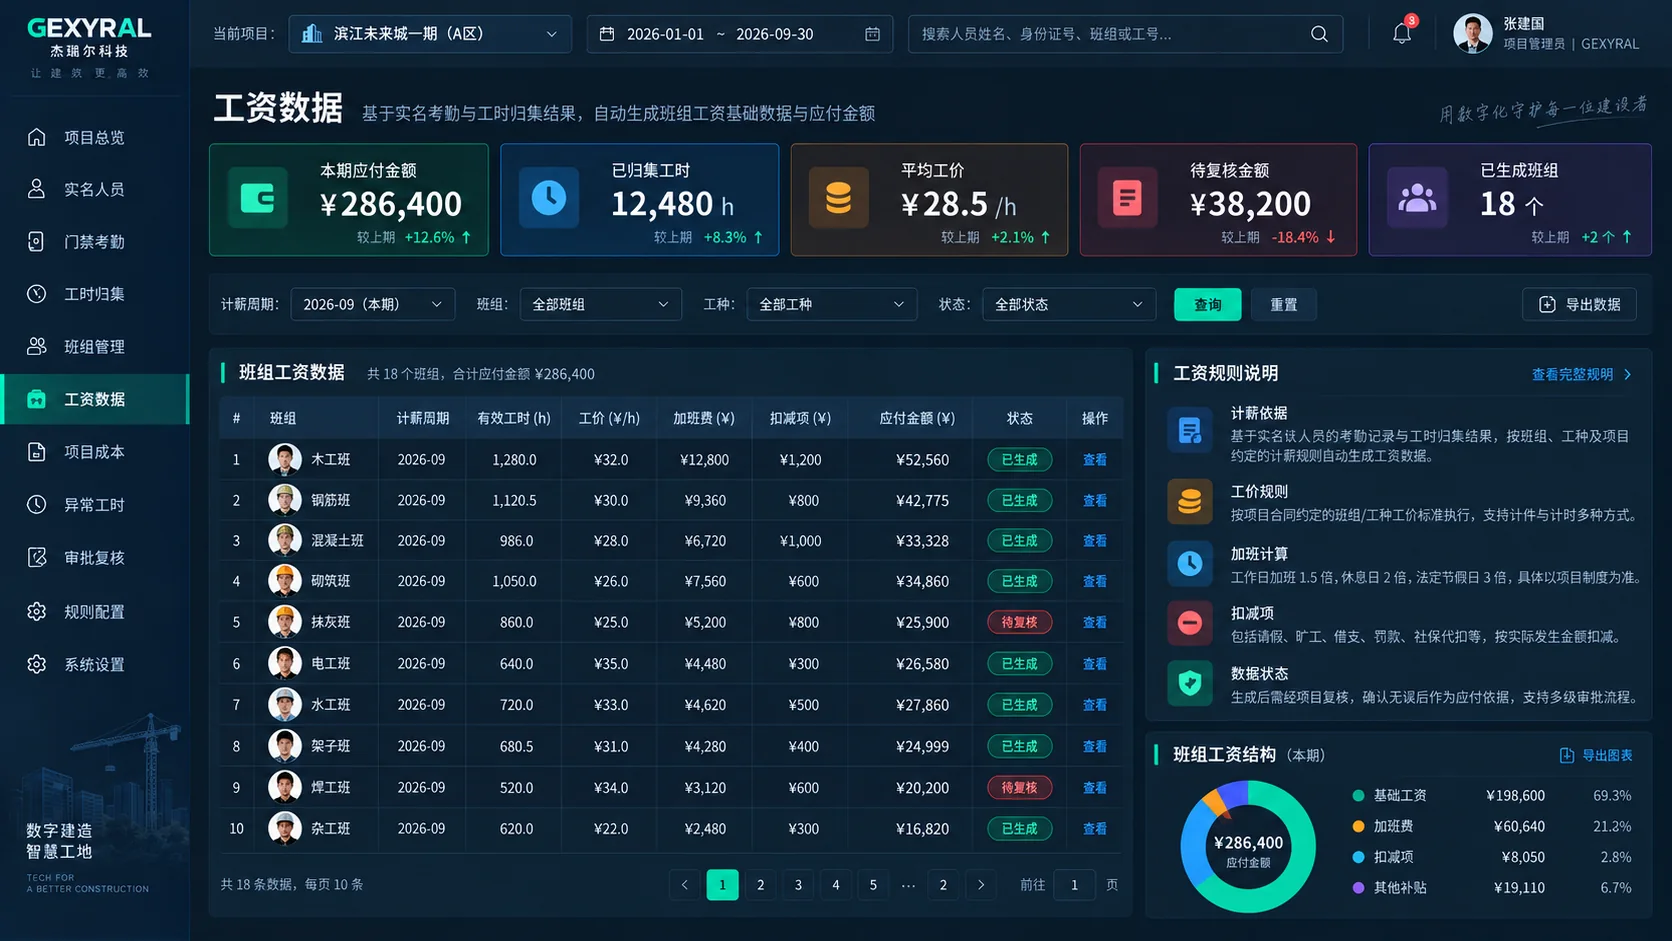Open the 状态 filter dropdown
This screenshot has height=941, width=1672.
(x=1069, y=304)
